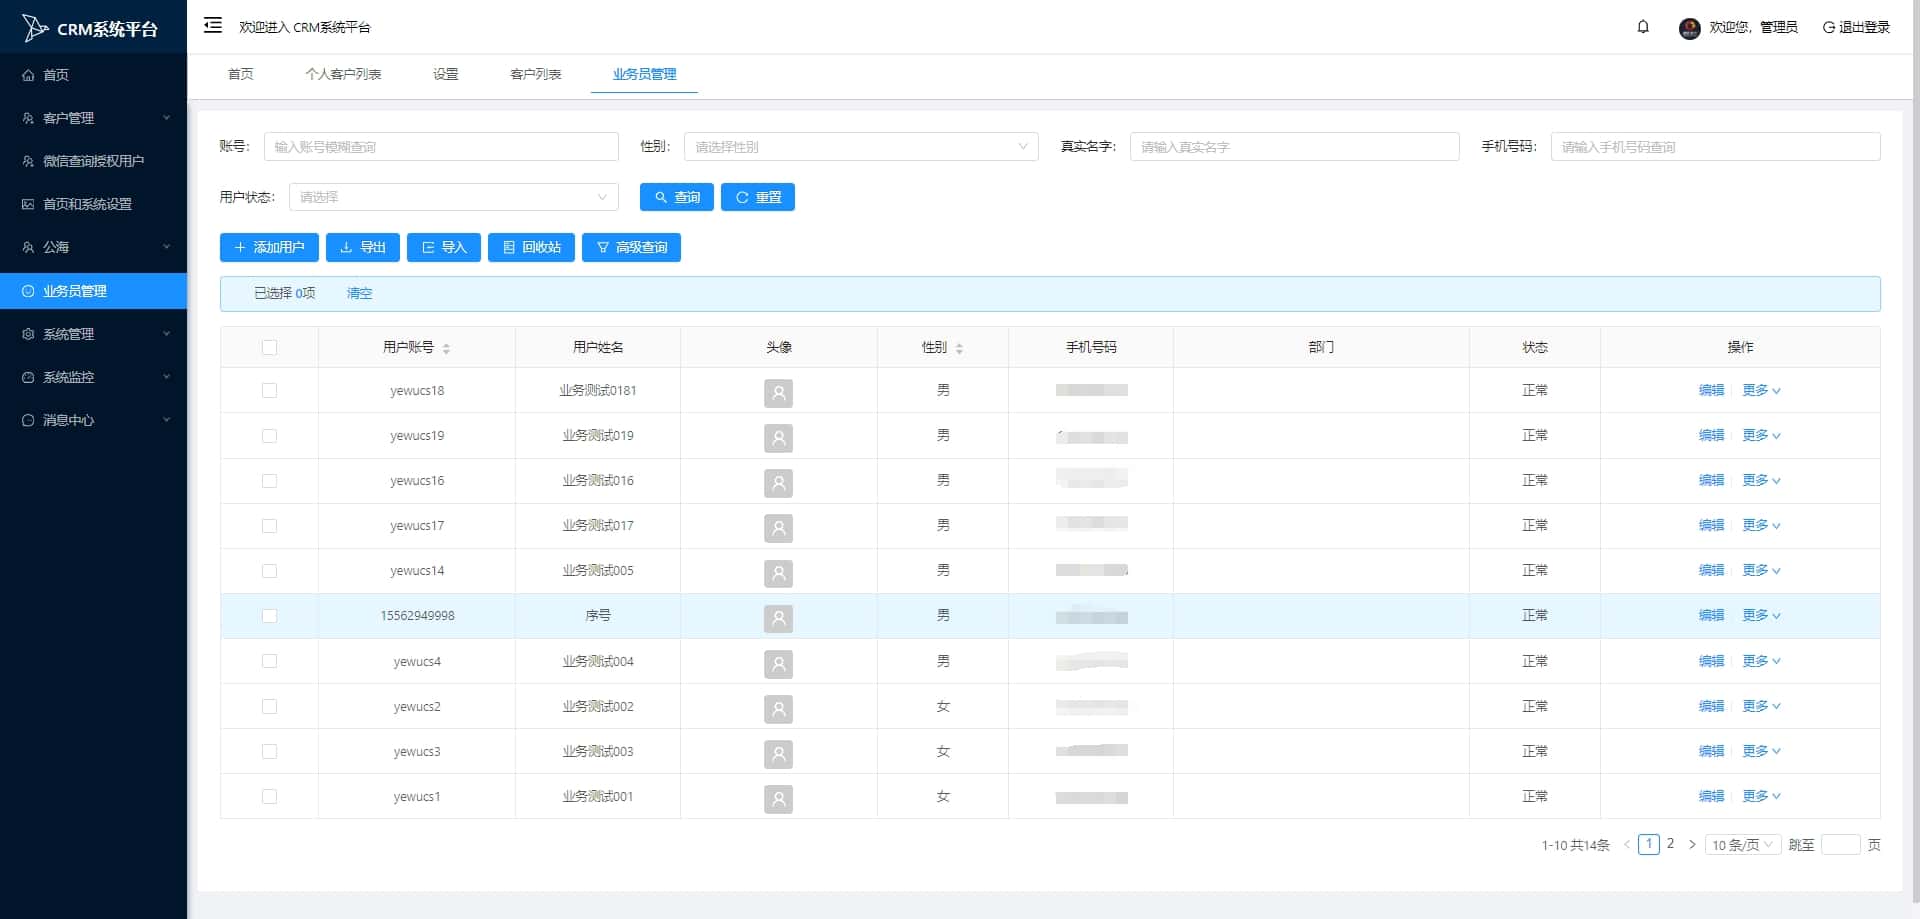This screenshot has height=919, width=1920.
Task: Sort by 用户账号 column sort arrows
Action: coord(446,348)
